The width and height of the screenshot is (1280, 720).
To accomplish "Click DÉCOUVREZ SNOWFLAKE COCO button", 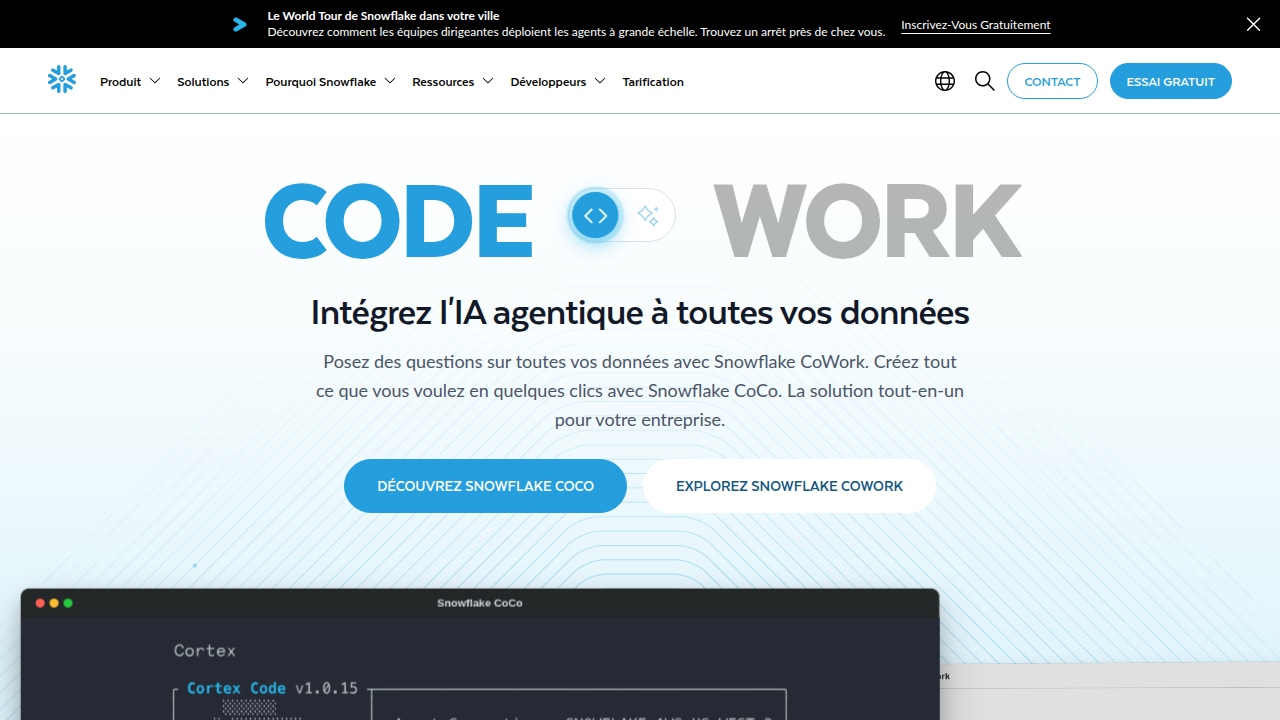I will (485, 486).
